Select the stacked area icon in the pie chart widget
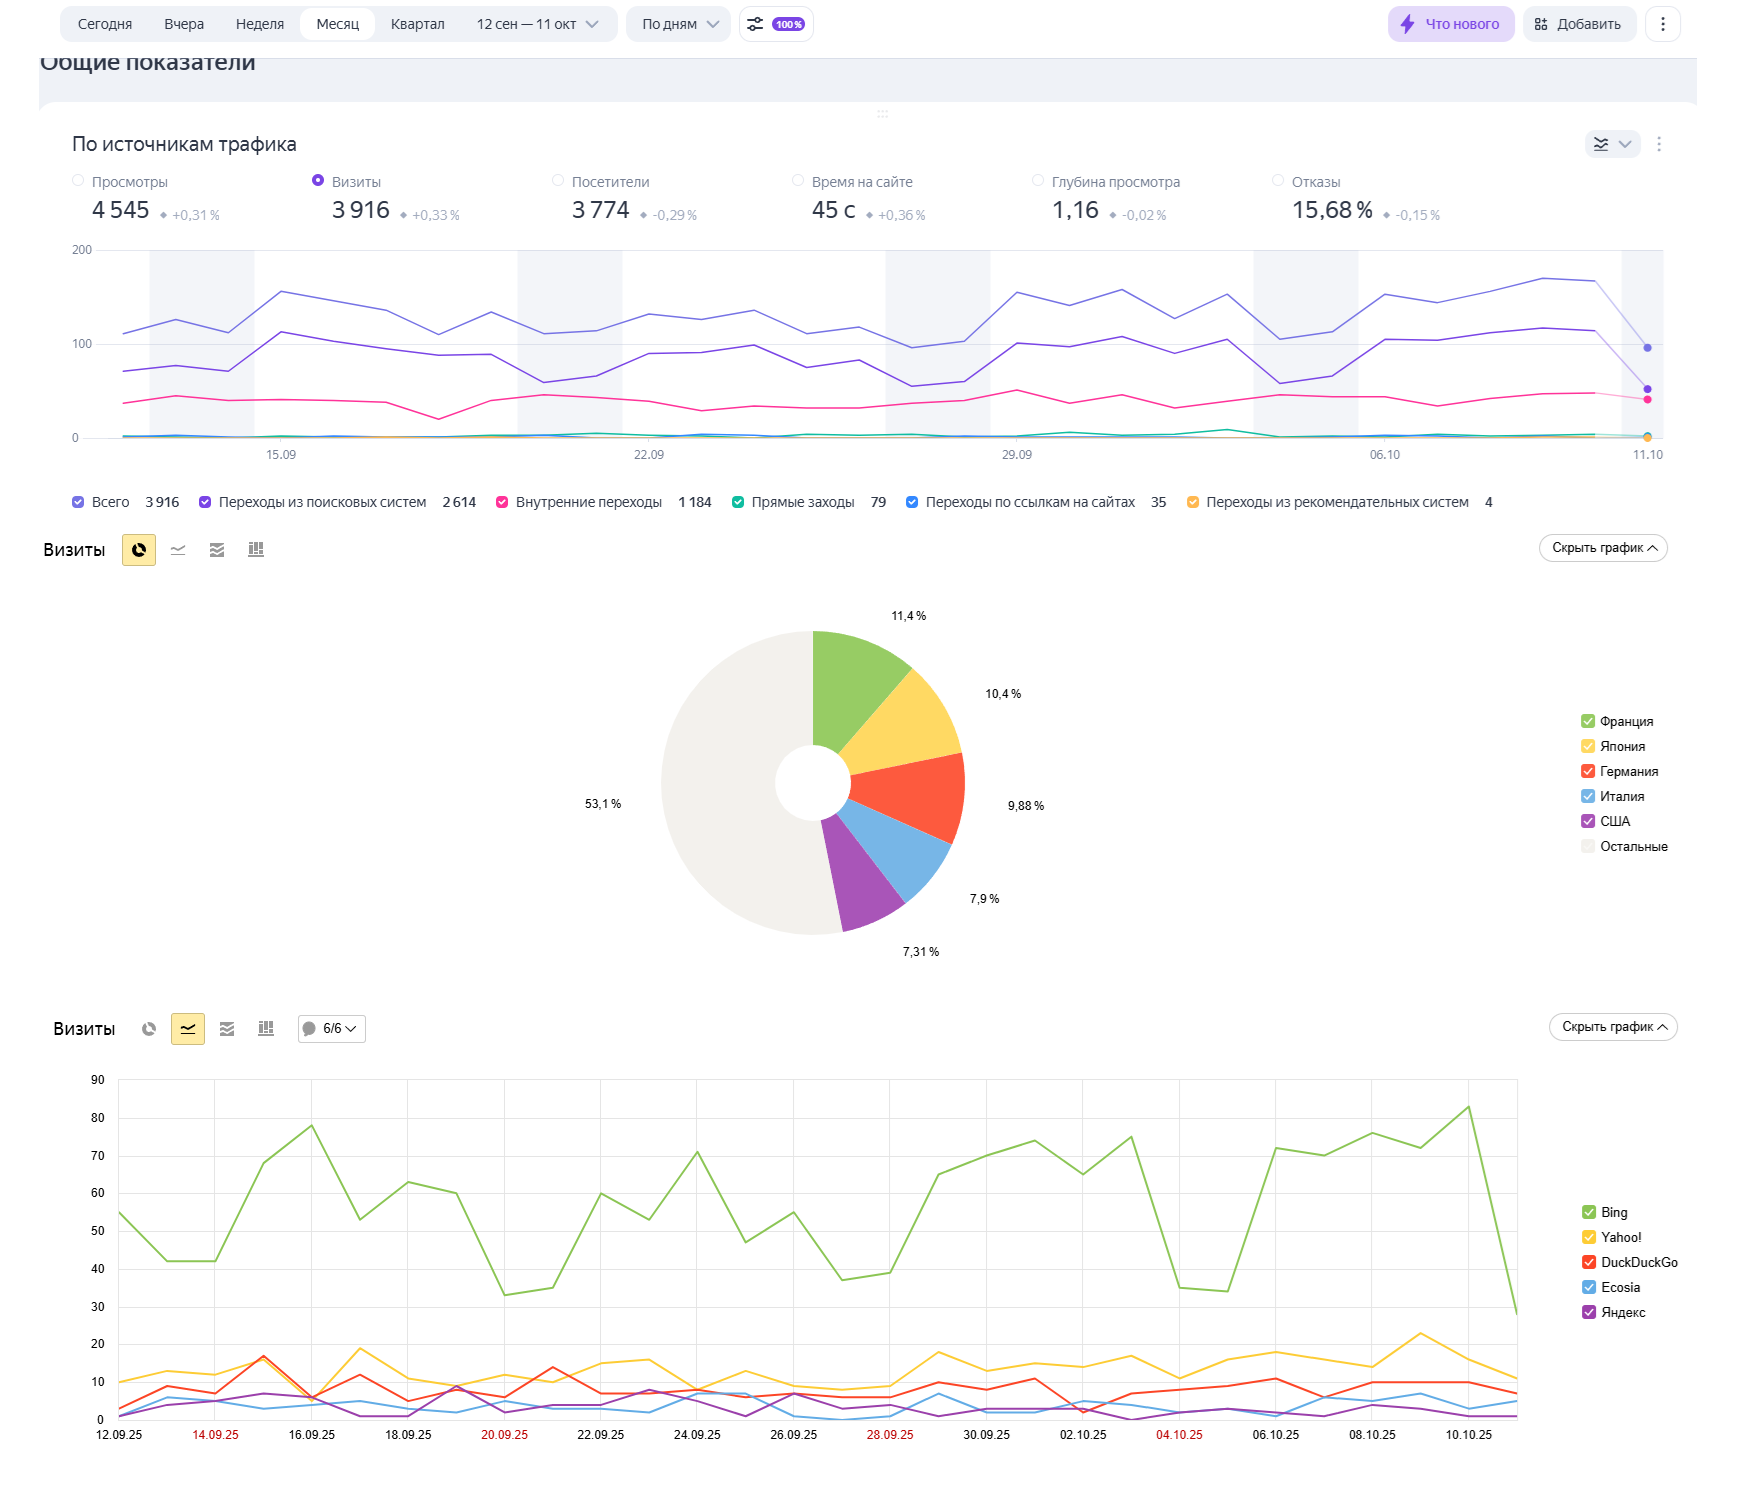The width and height of the screenshot is (1739, 1488). click(x=217, y=550)
